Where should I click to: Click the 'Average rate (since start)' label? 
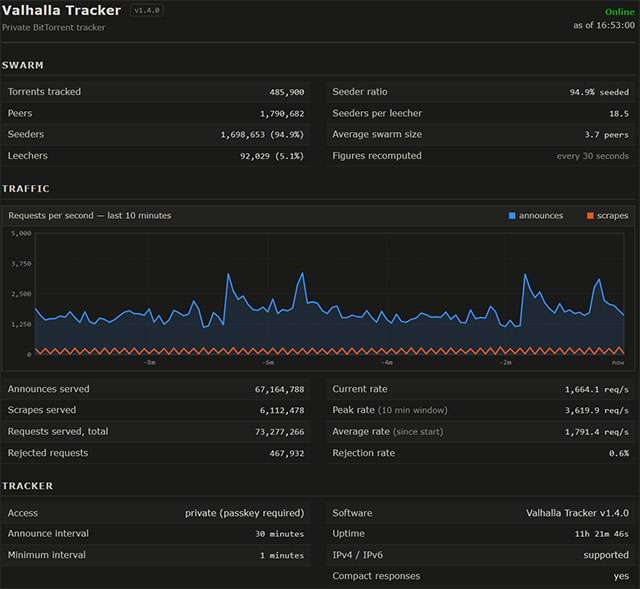pos(387,431)
